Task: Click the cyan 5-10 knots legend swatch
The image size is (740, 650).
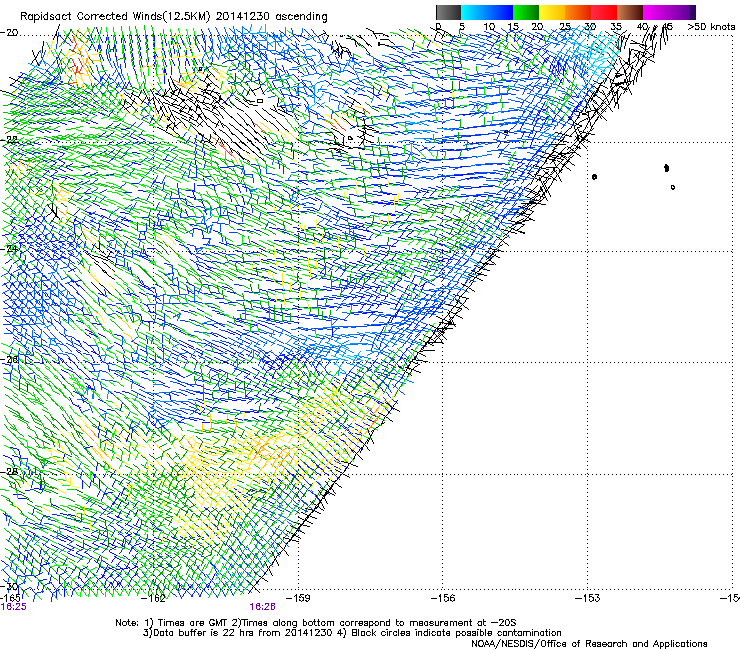Action: pos(474,12)
